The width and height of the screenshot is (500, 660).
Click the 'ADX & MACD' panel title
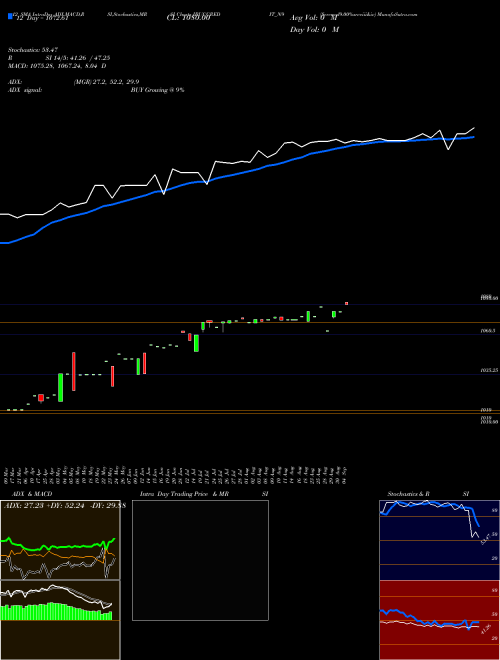coord(32,494)
